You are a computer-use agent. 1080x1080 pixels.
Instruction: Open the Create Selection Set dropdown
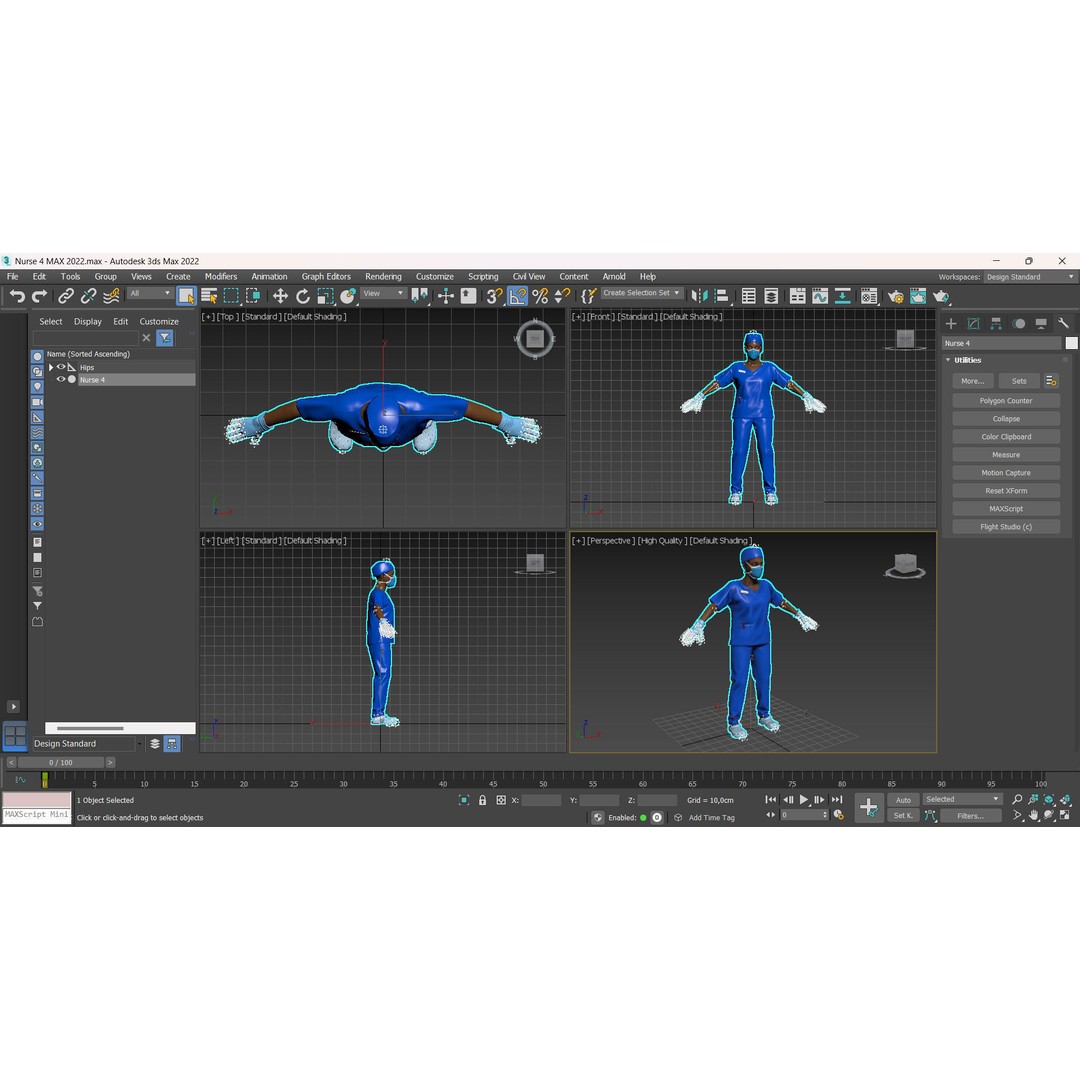click(641, 293)
